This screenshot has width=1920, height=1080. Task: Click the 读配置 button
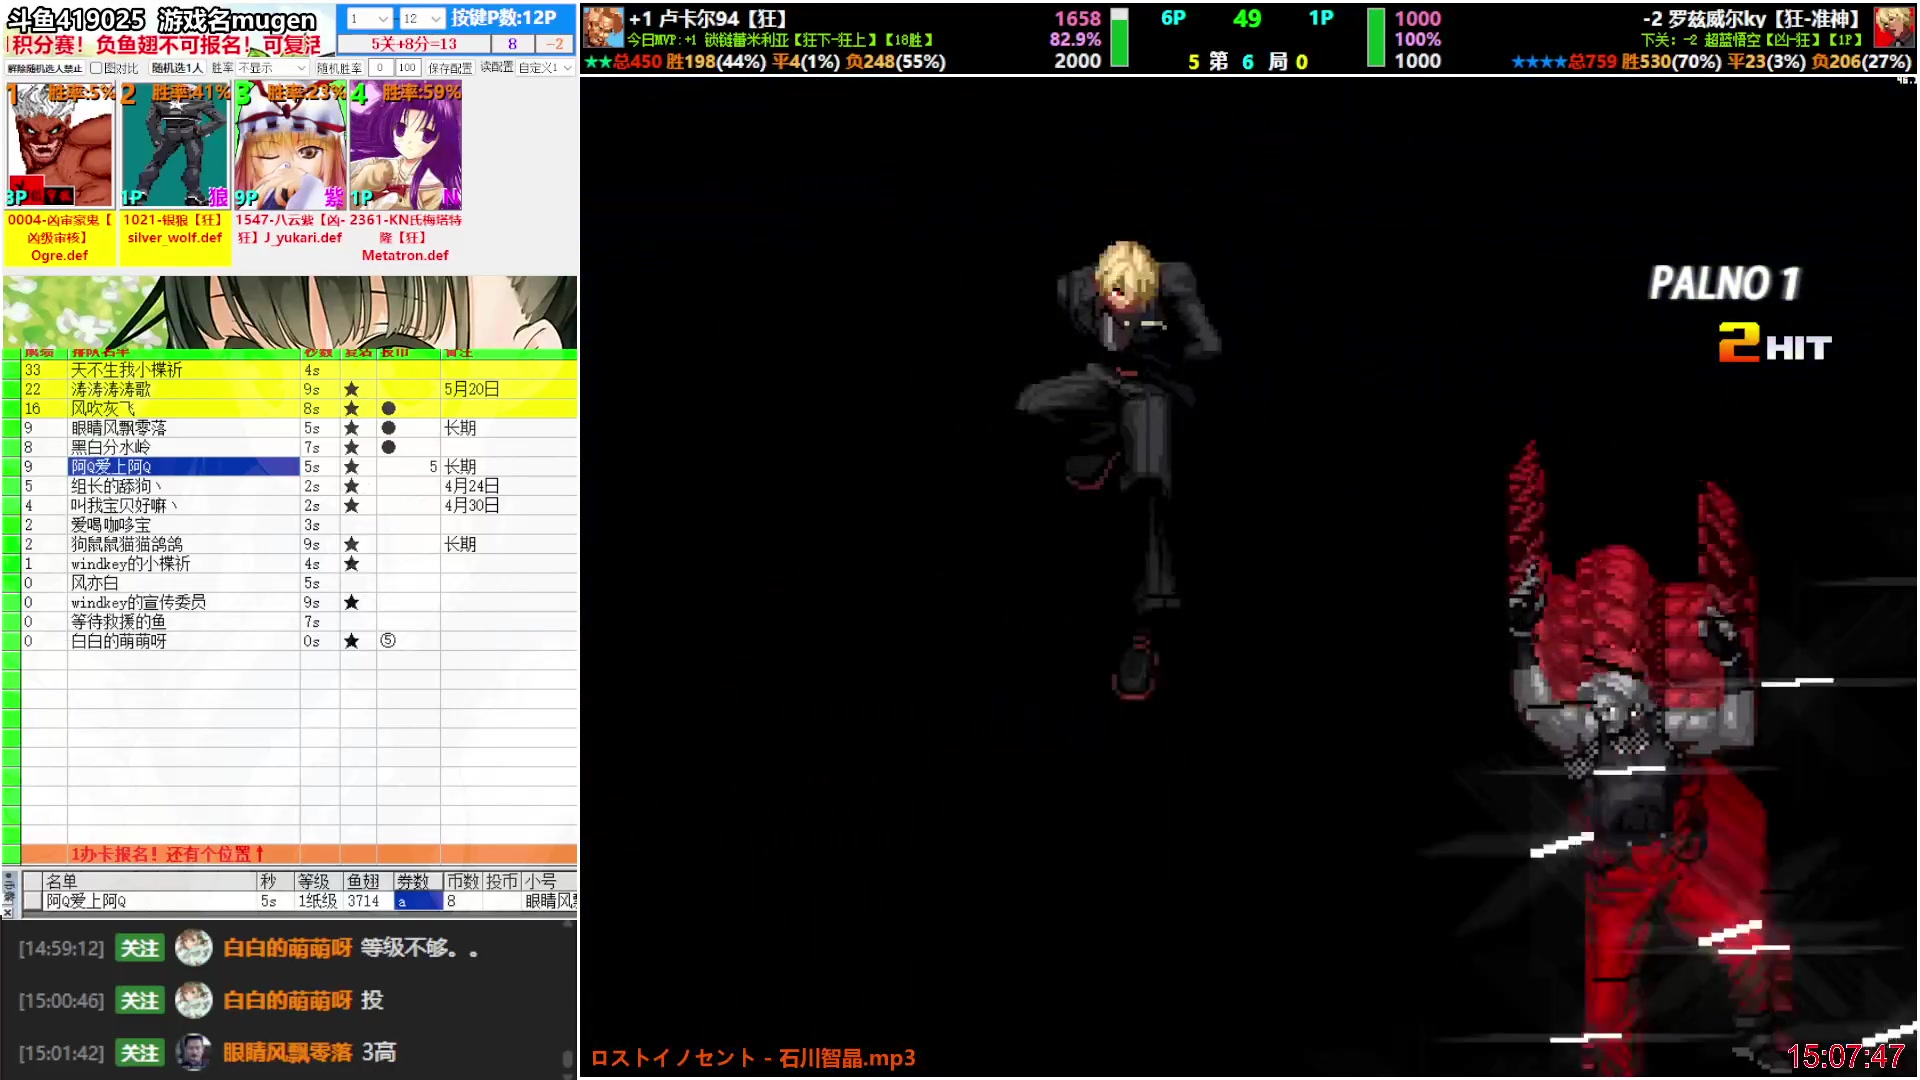point(496,68)
